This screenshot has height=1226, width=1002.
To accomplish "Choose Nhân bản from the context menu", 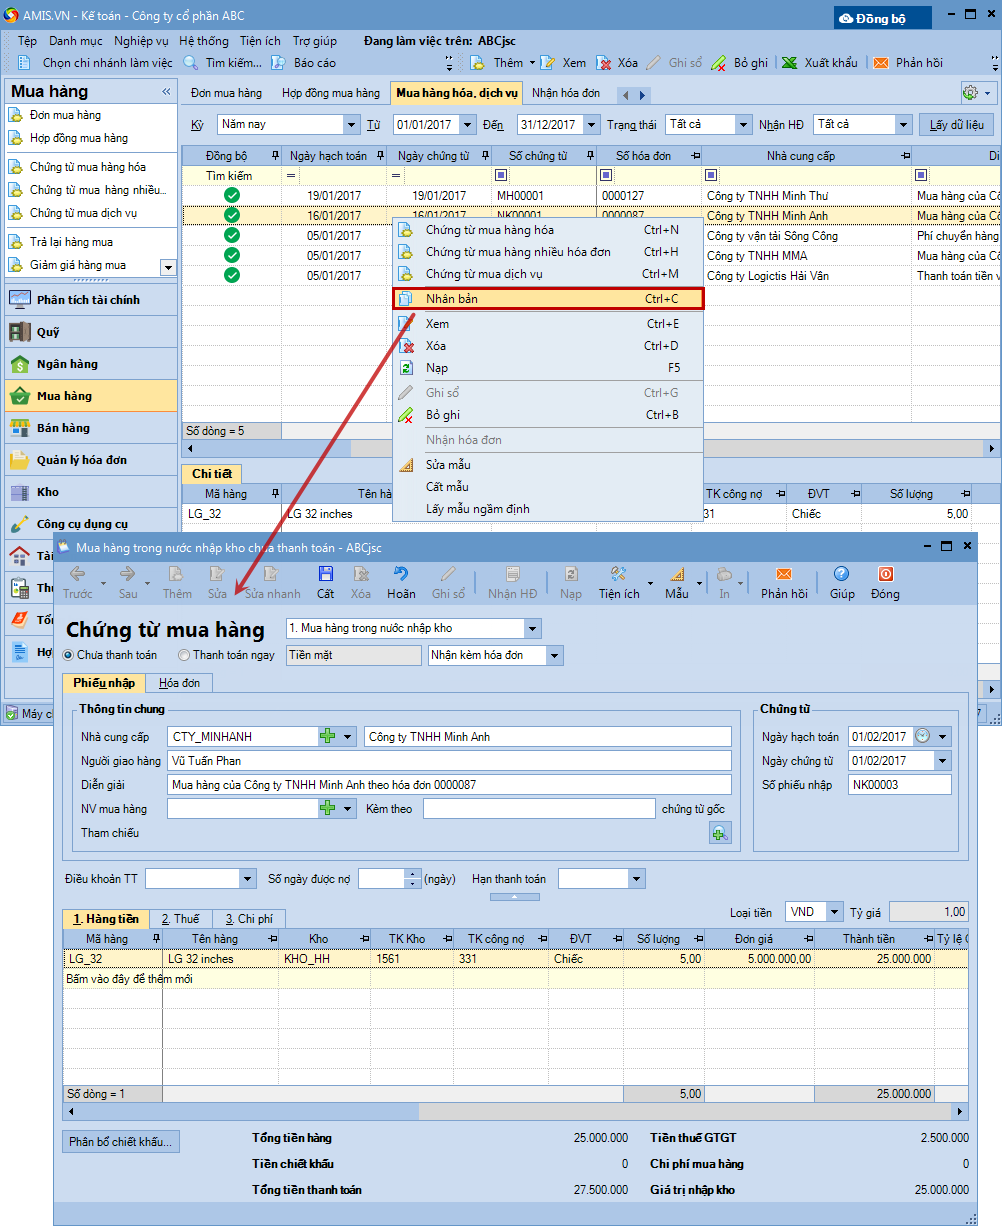I will pos(547,298).
